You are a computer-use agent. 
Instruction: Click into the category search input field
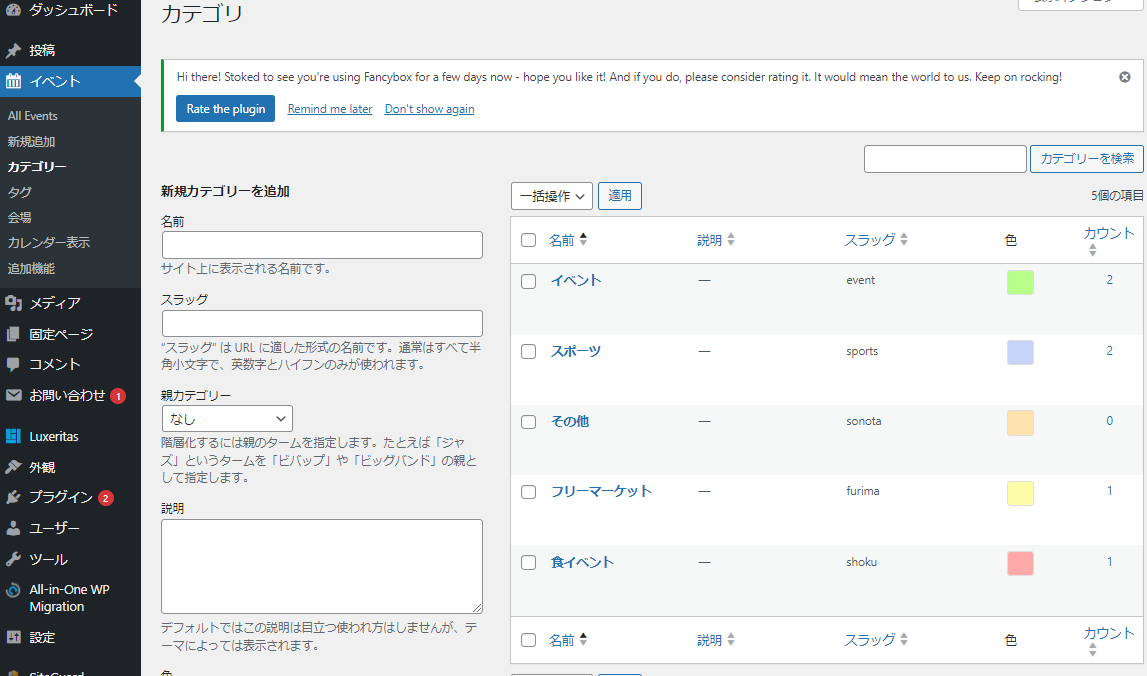[945, 159]
